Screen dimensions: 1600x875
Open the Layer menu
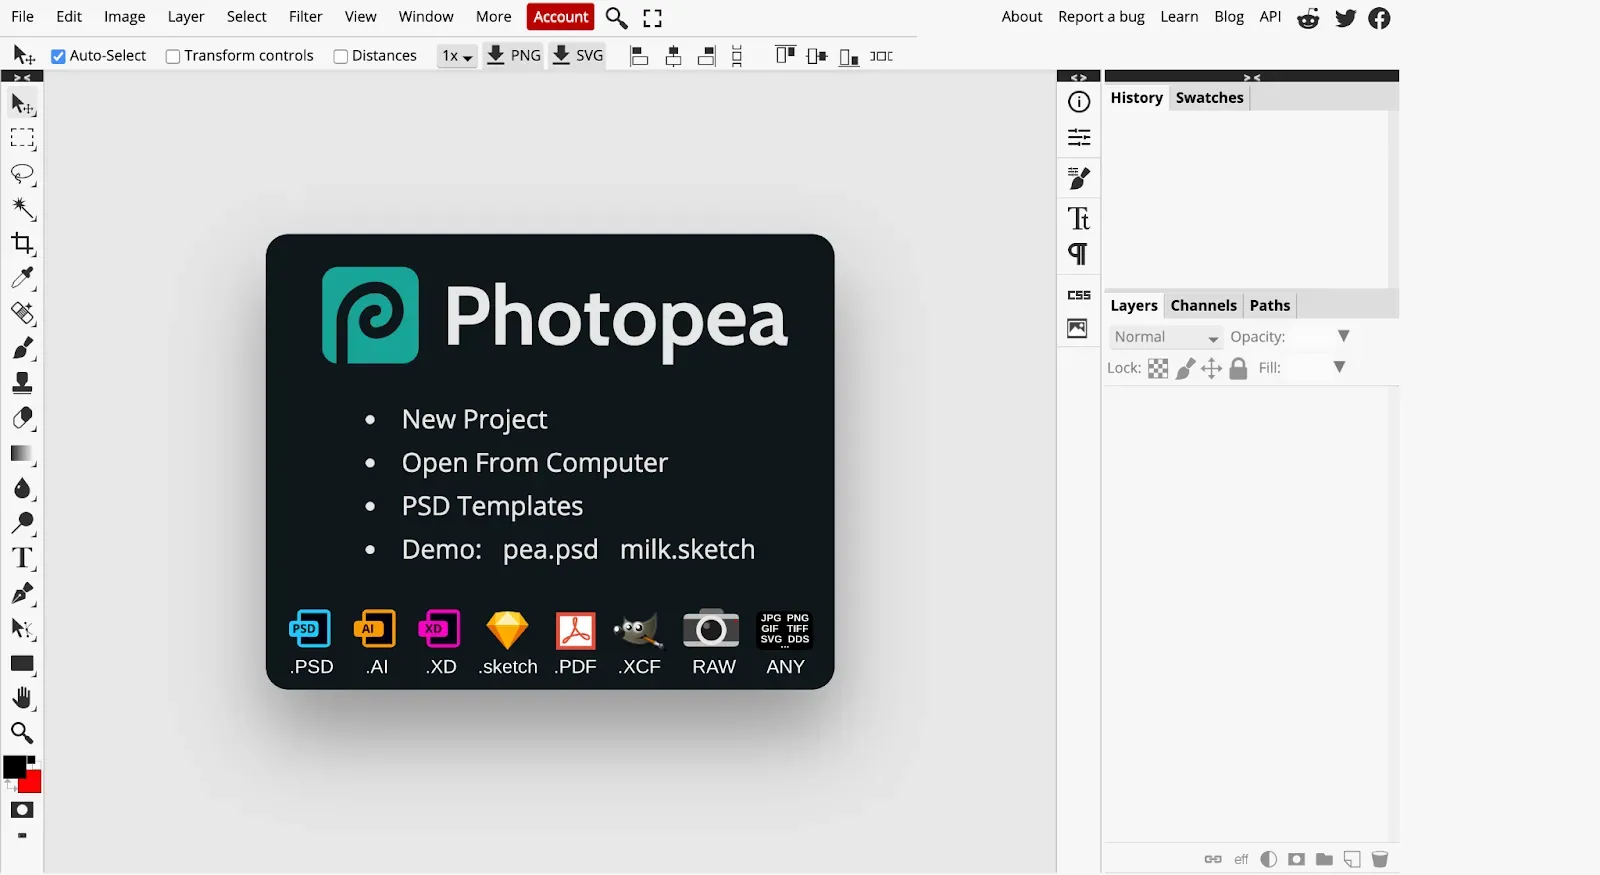pyautogui.click(x=186, y=17)
